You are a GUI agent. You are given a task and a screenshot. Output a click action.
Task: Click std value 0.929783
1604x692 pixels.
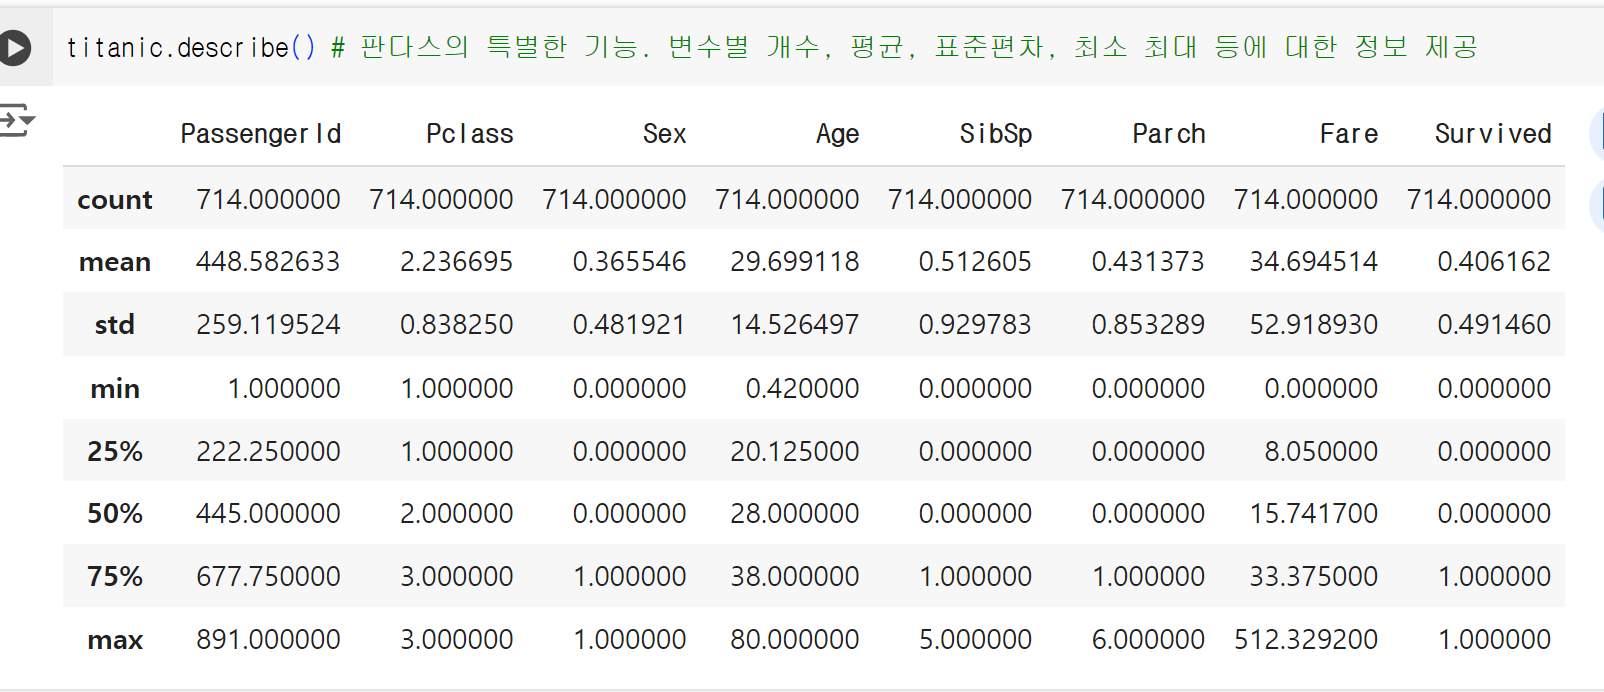pyautogui.click(x=975, y=325)
